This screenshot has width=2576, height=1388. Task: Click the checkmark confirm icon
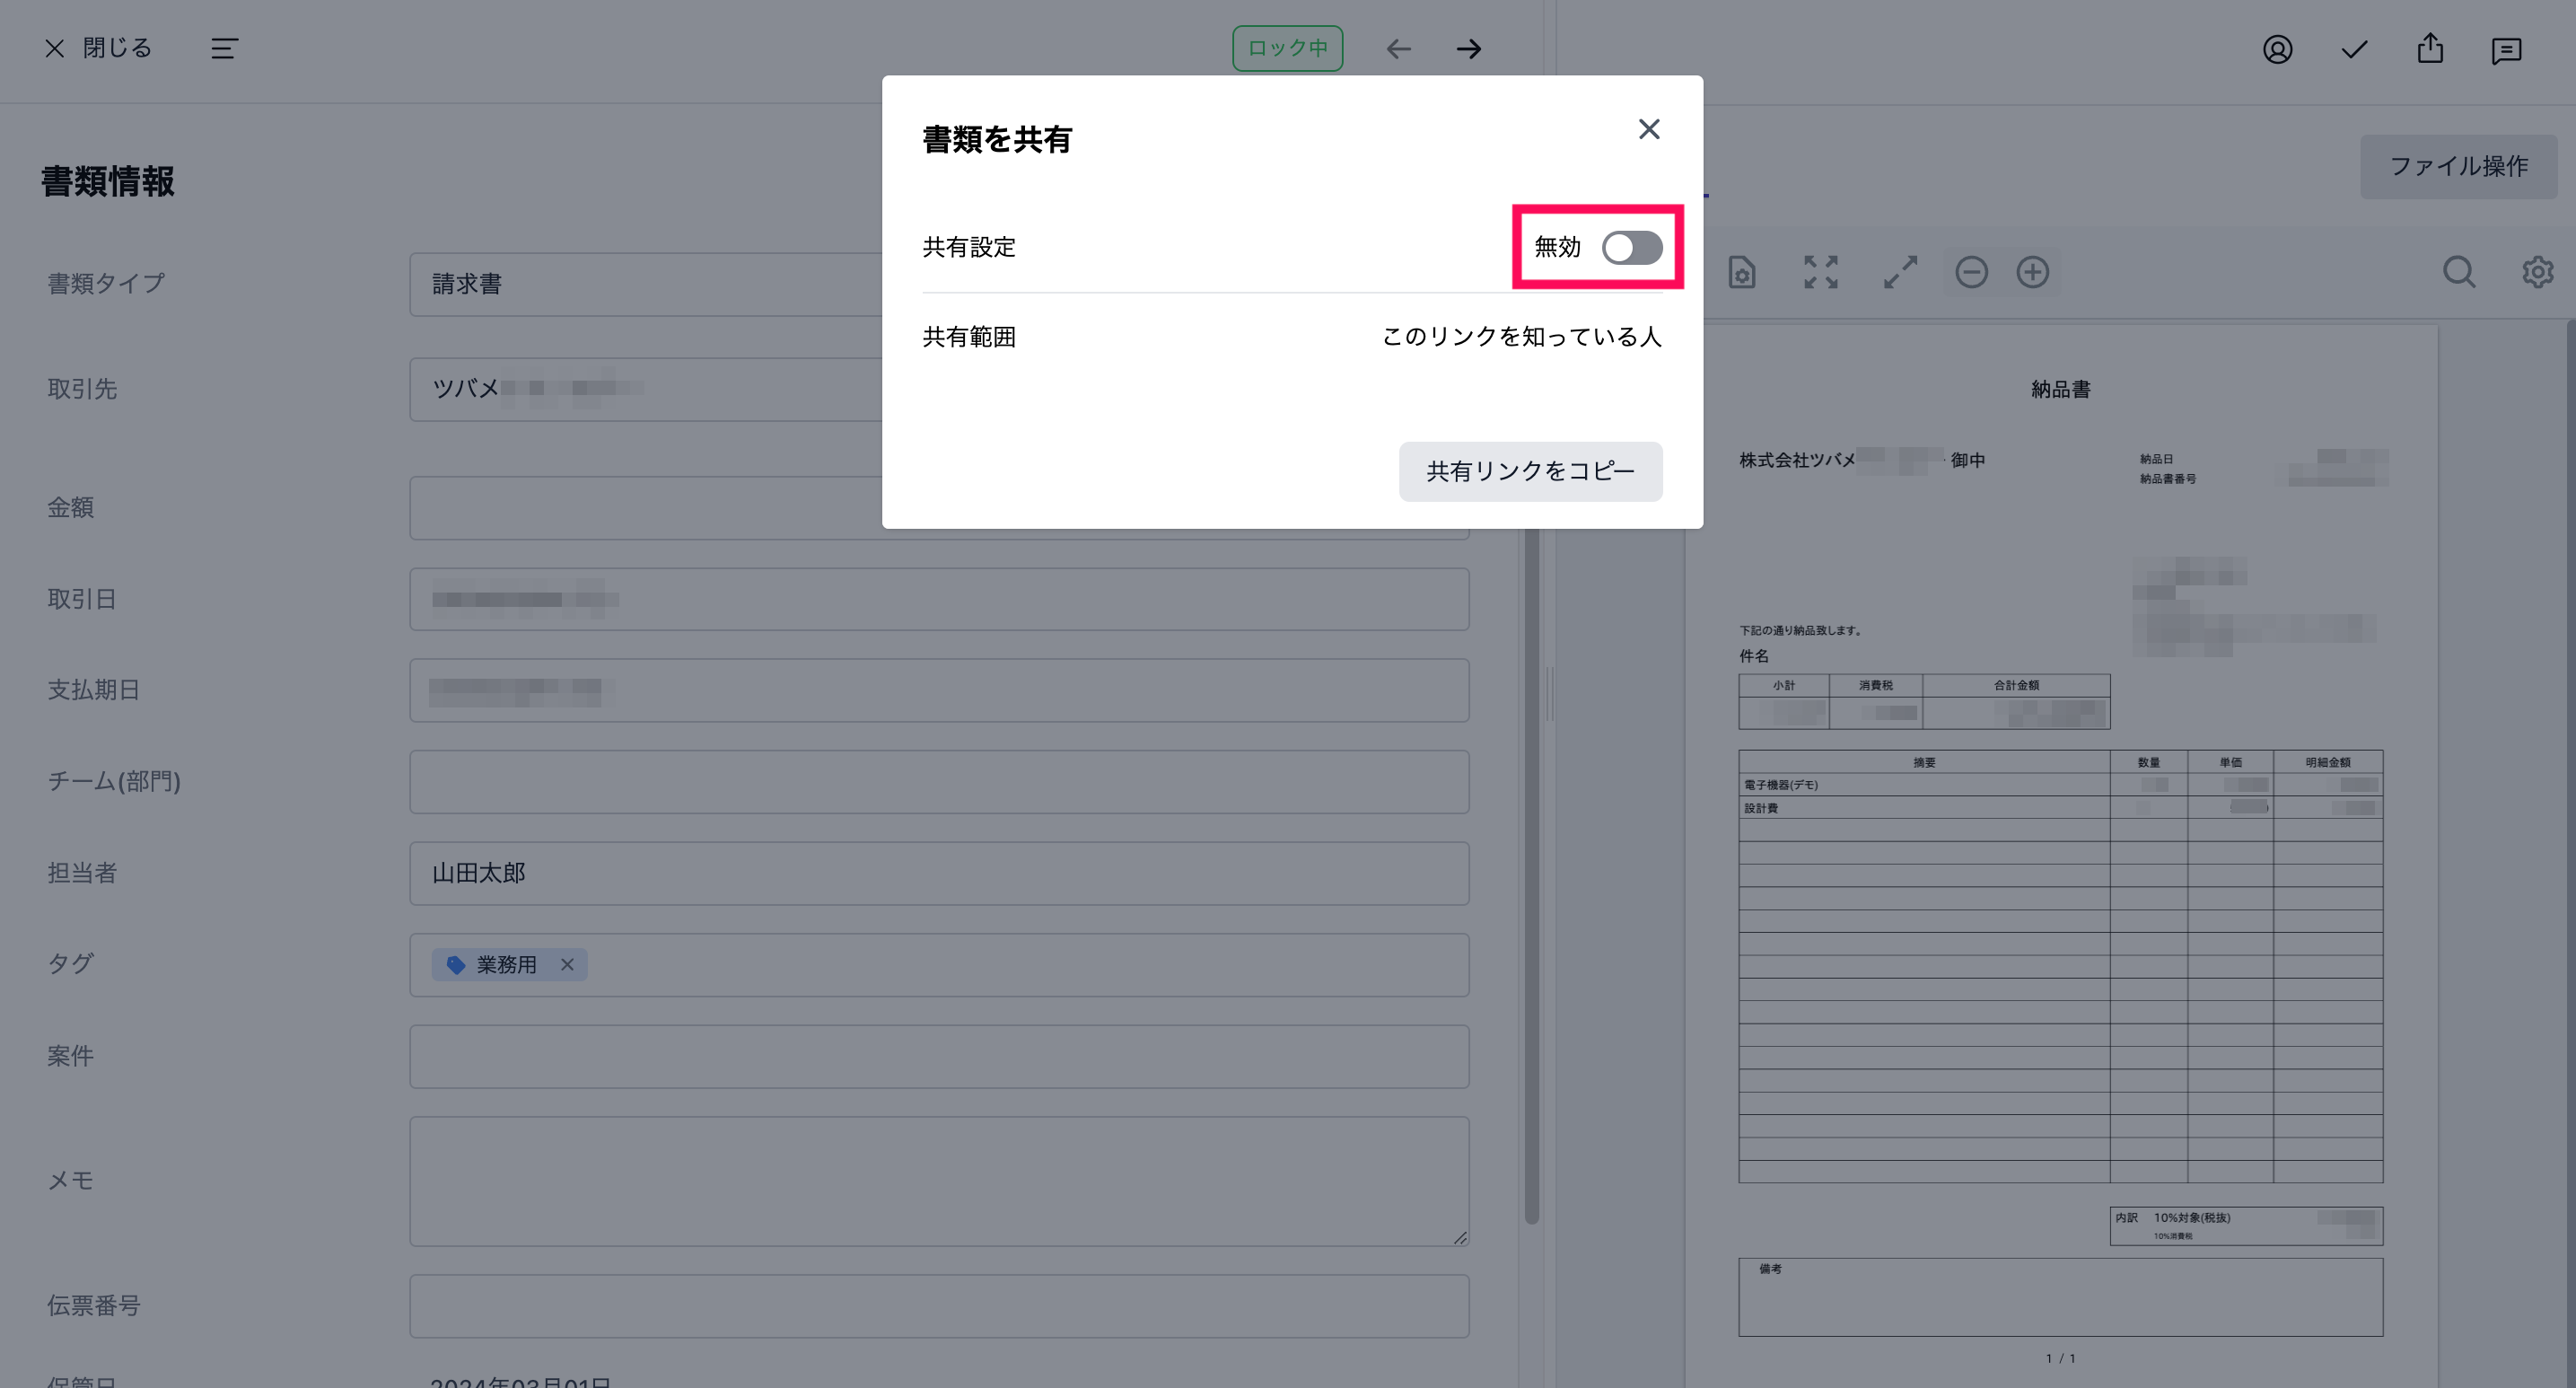click(x=2354, y=49)
